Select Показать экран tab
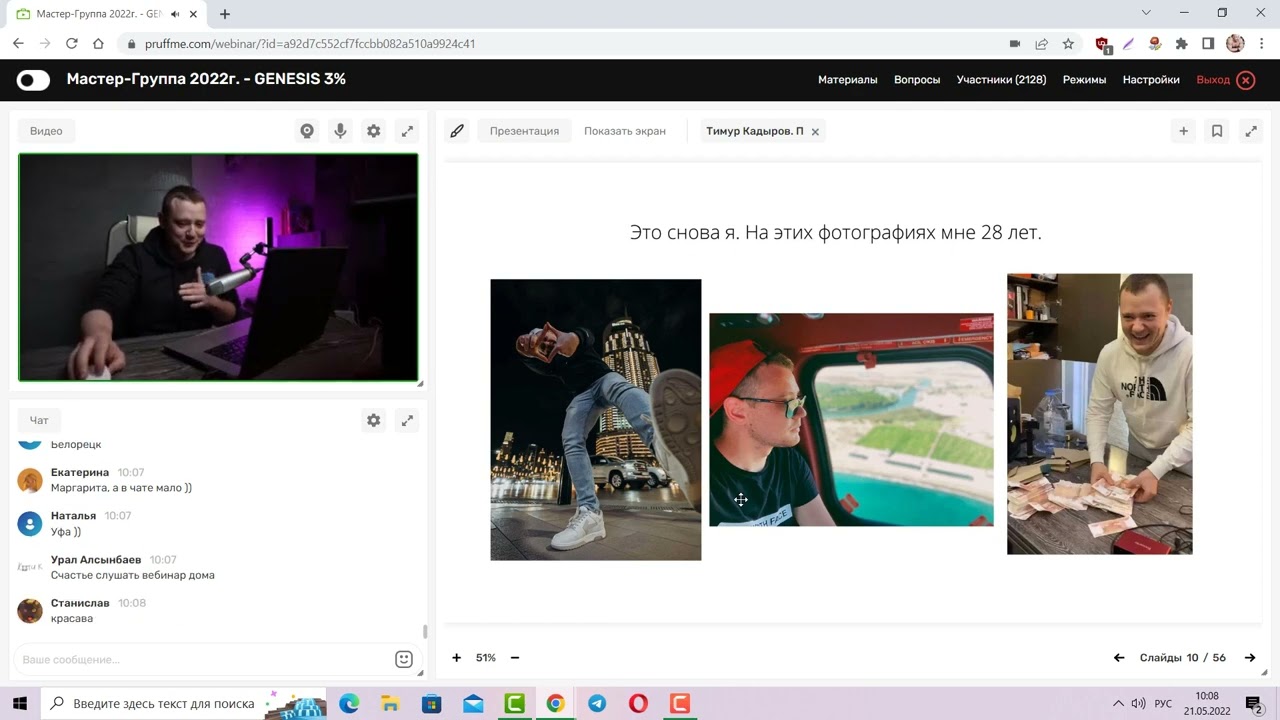1280x720 pixels. 624,131
